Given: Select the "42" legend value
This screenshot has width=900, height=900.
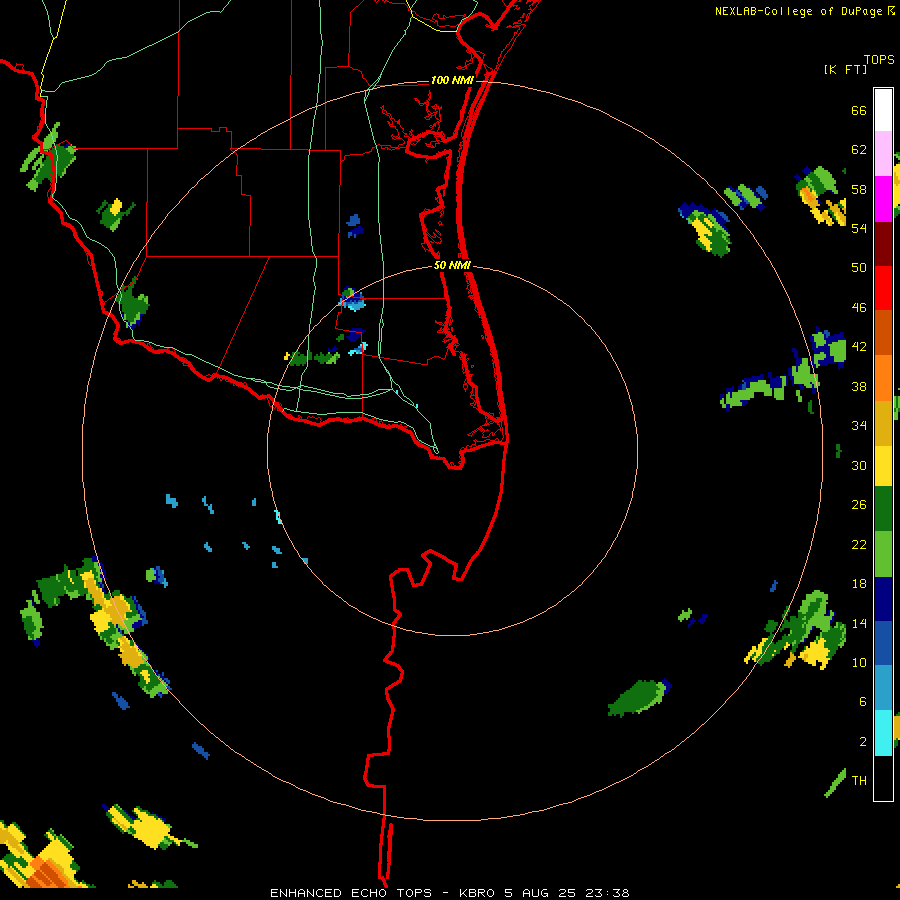Looking at the screenshot, I should [x=859, y=347].
